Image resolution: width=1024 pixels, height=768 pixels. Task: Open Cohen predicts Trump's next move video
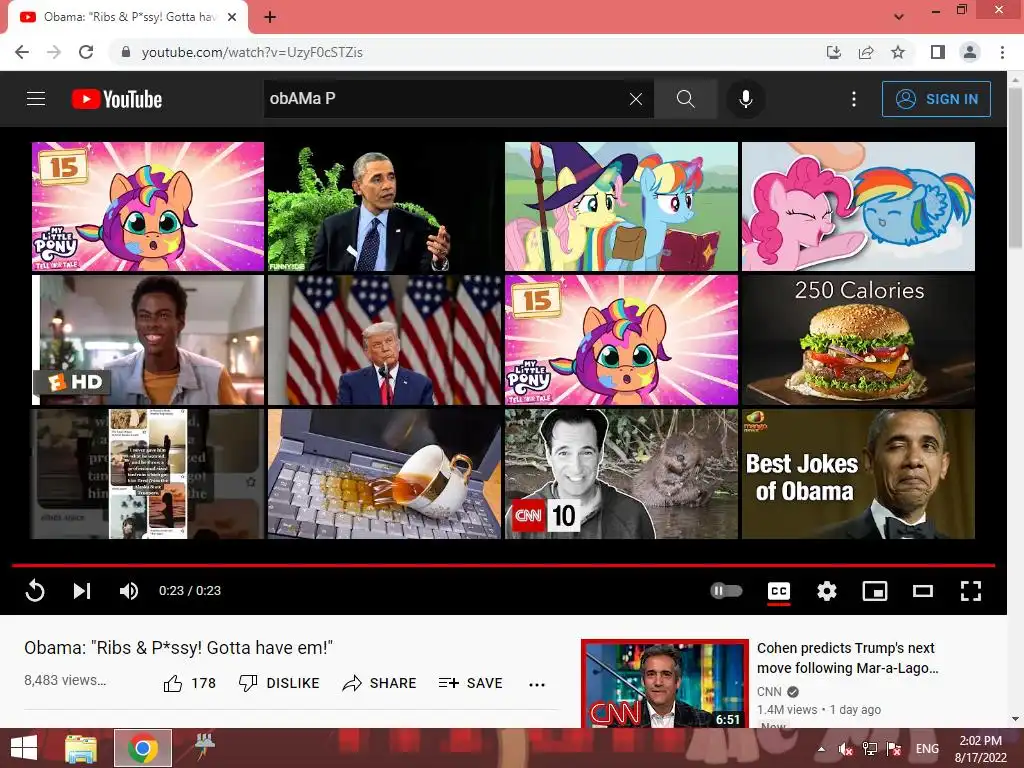pos(847,658)
